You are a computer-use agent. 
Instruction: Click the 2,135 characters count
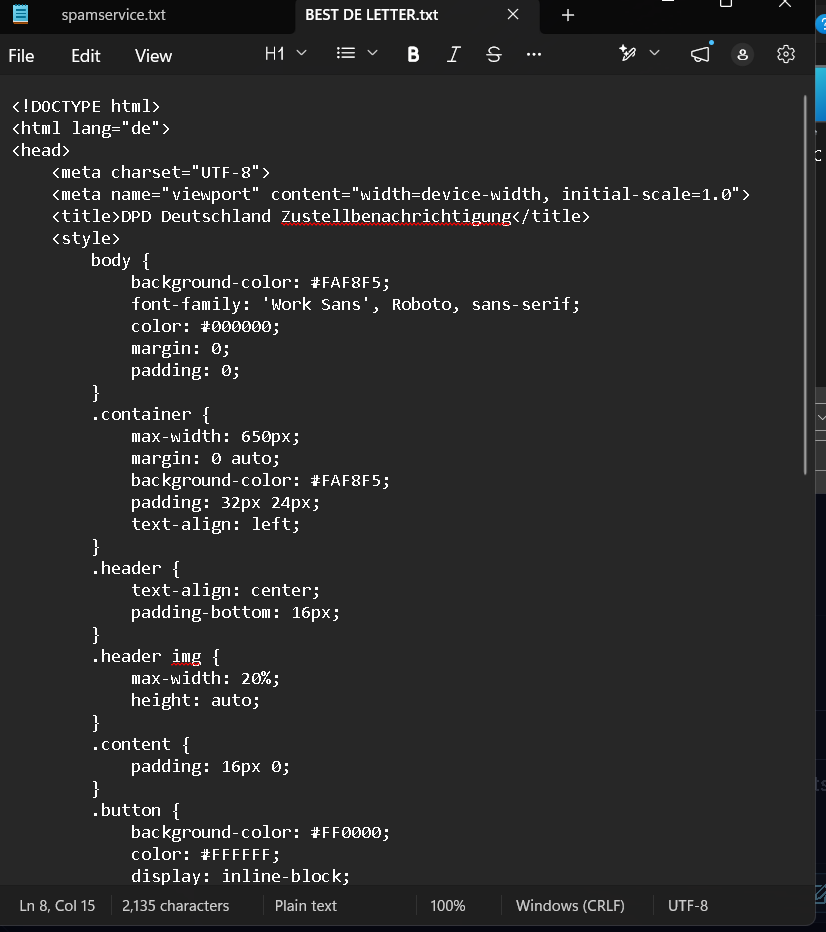(x=175, y=906)
